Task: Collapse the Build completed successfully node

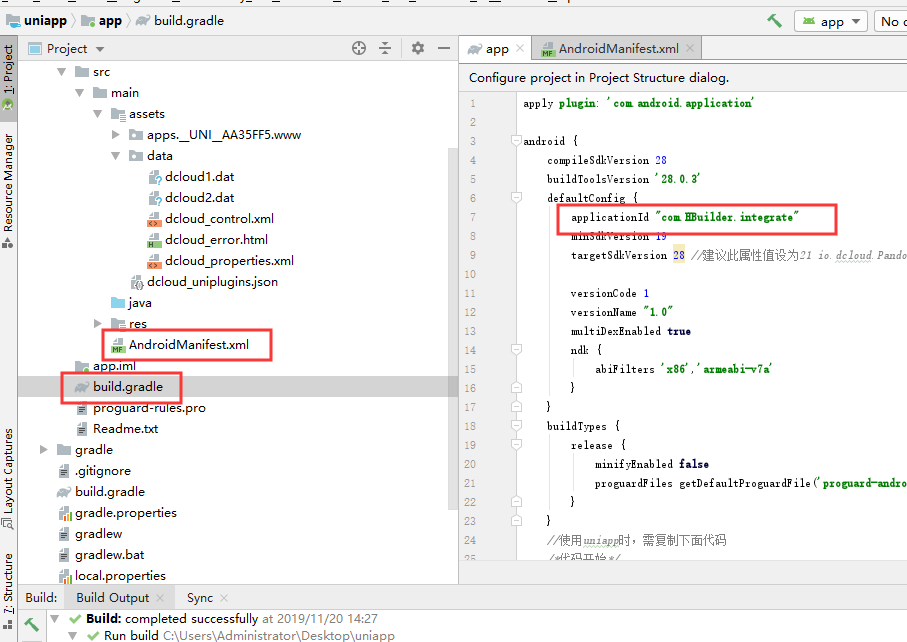Action: [55, 618]
